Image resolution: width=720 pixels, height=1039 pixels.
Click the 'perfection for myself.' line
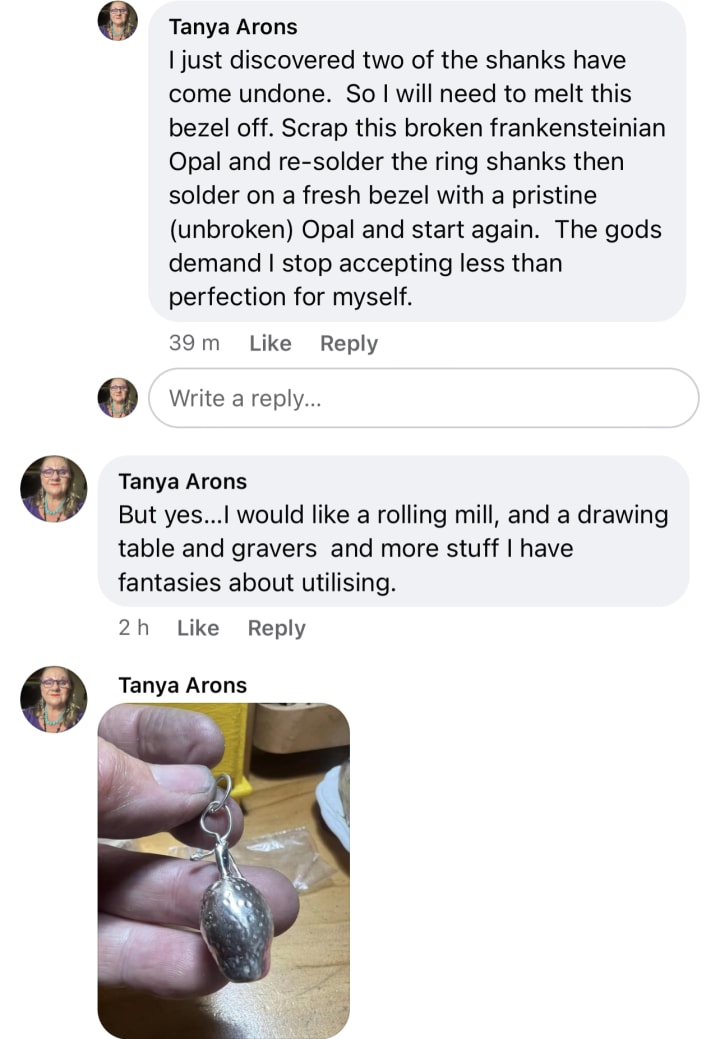pos(290,297)
